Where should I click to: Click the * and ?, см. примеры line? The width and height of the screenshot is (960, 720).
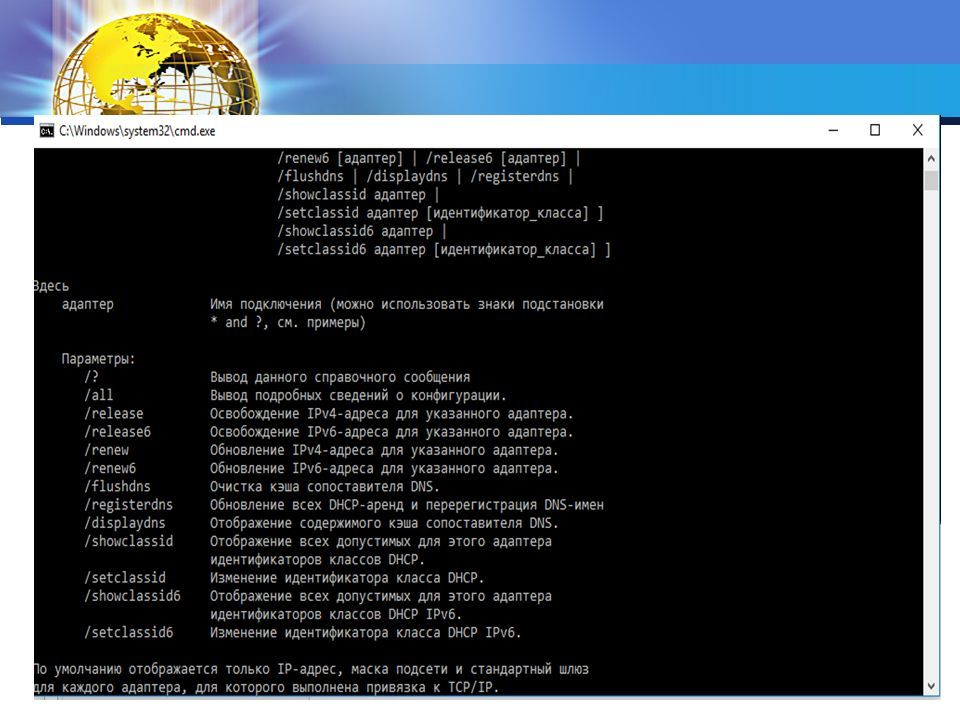pyautogui.click(x=288, y=323)
